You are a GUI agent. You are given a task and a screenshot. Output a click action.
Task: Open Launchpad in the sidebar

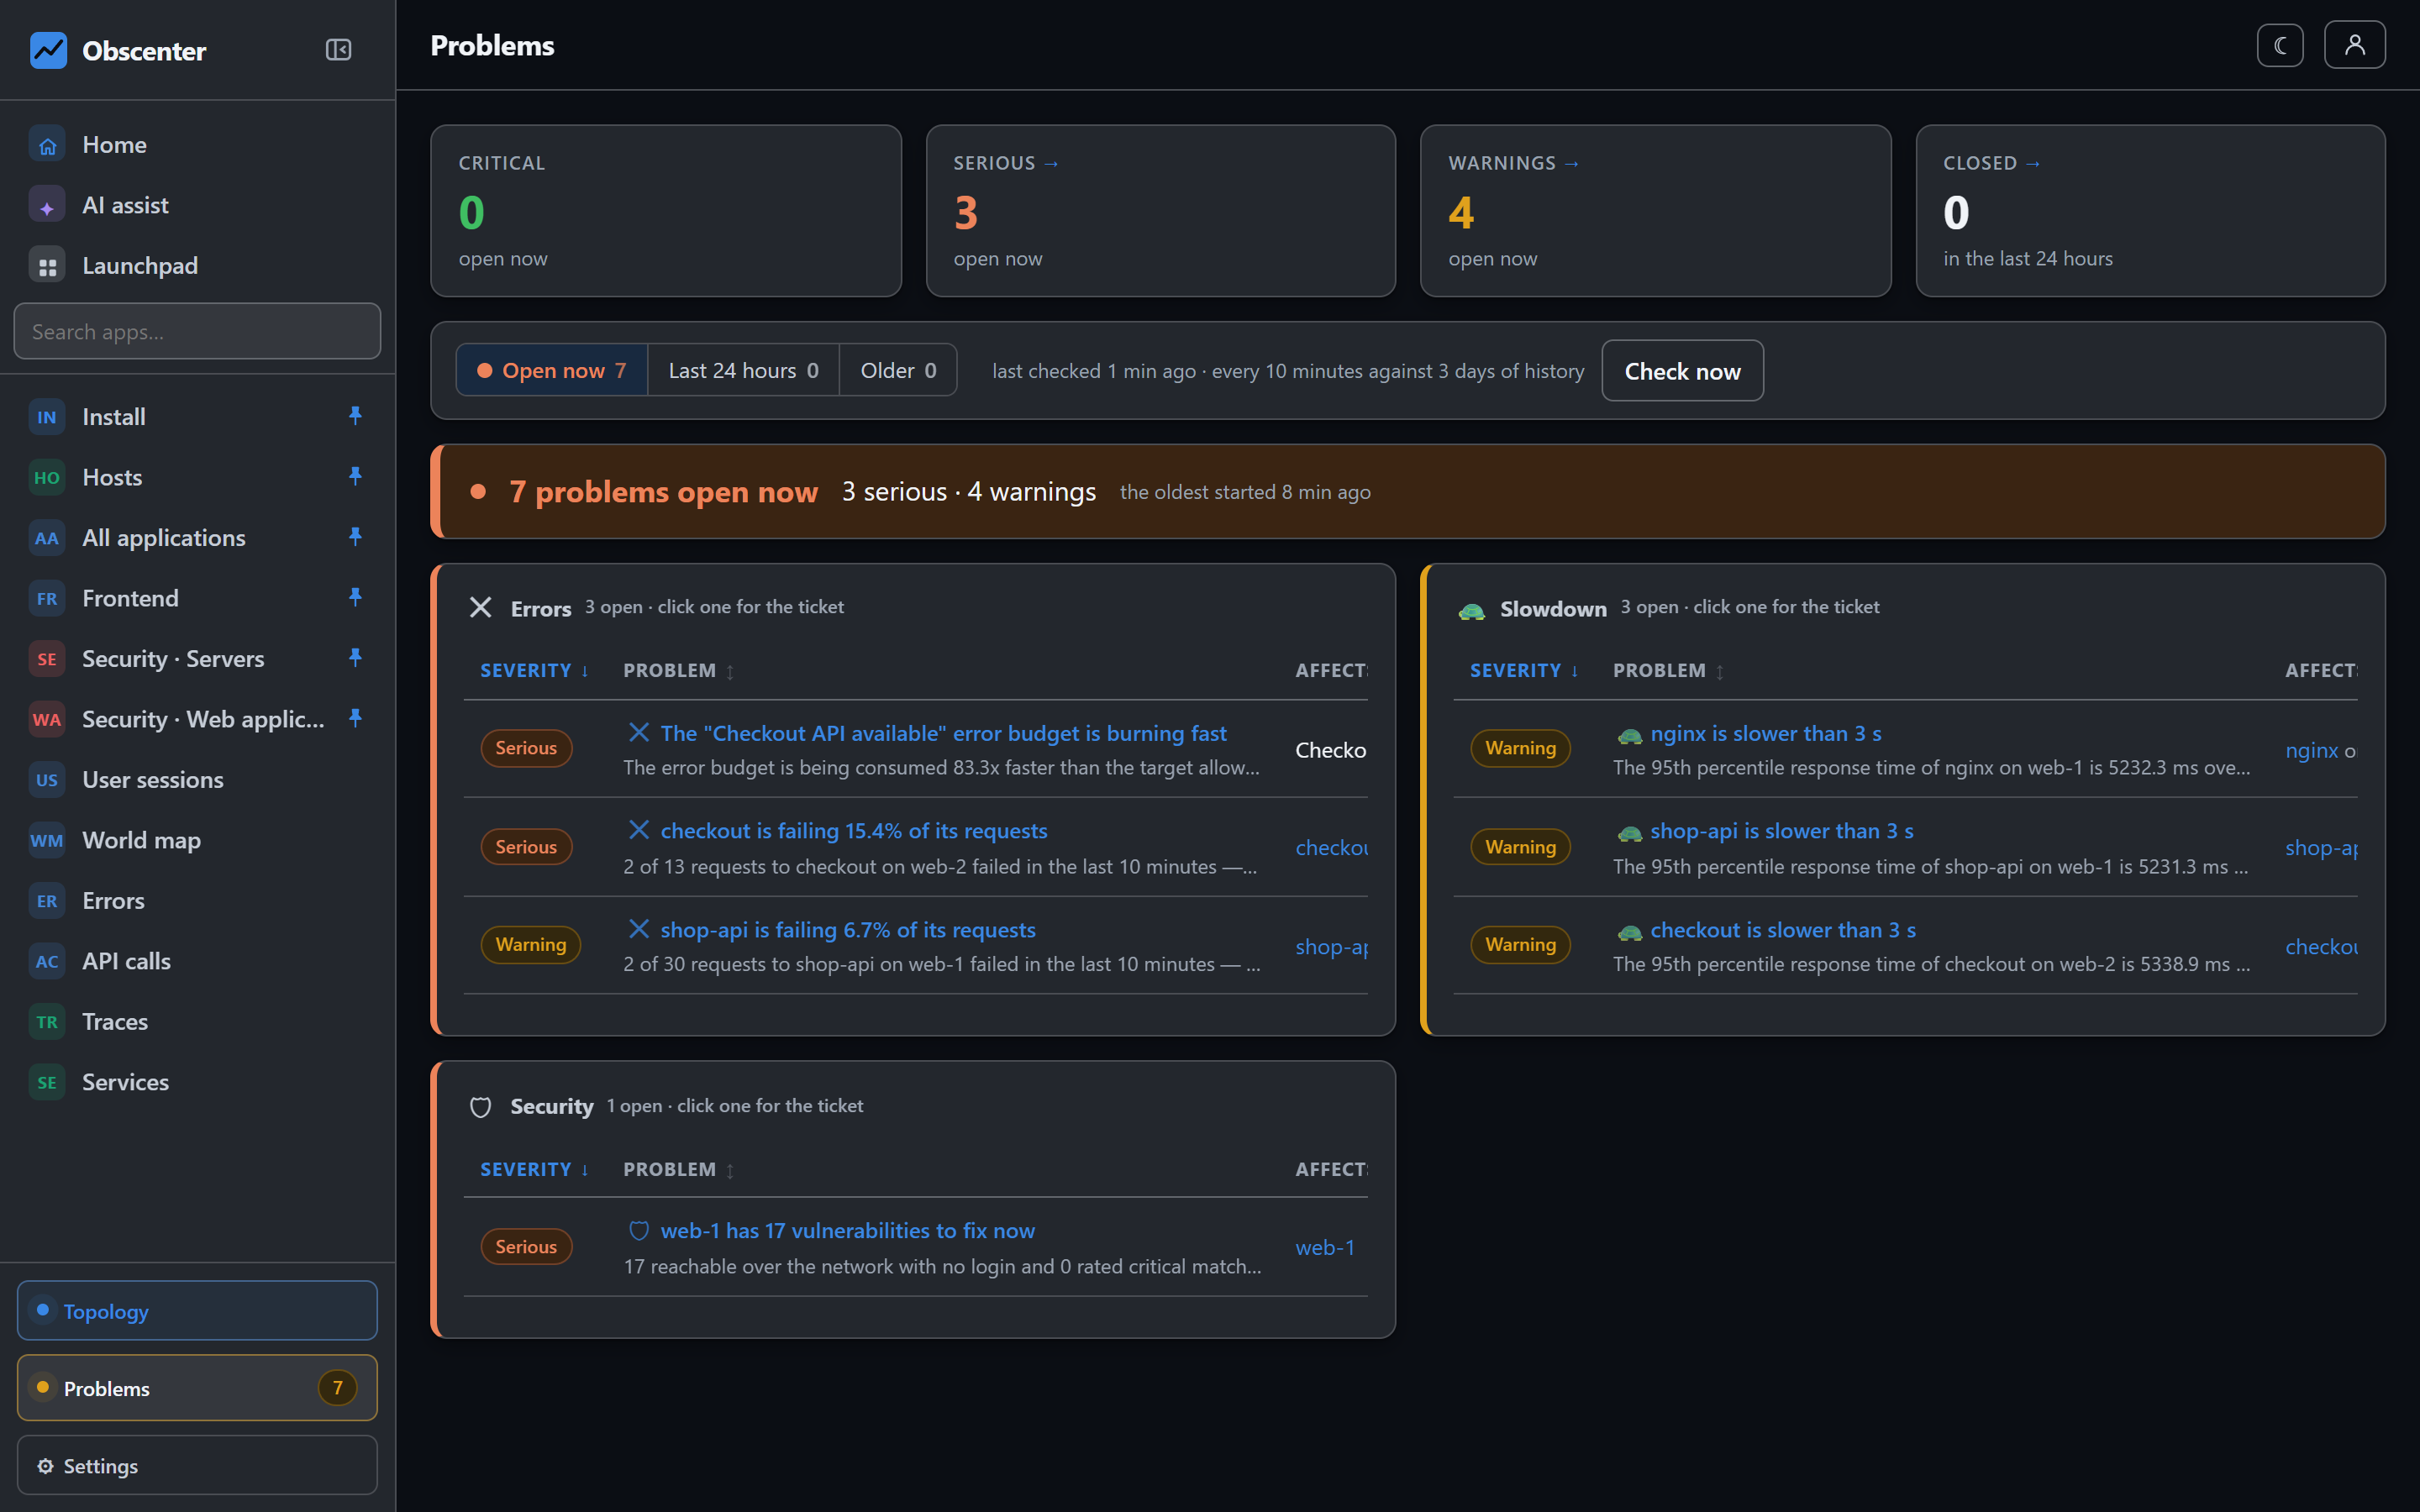coord(197,266)
